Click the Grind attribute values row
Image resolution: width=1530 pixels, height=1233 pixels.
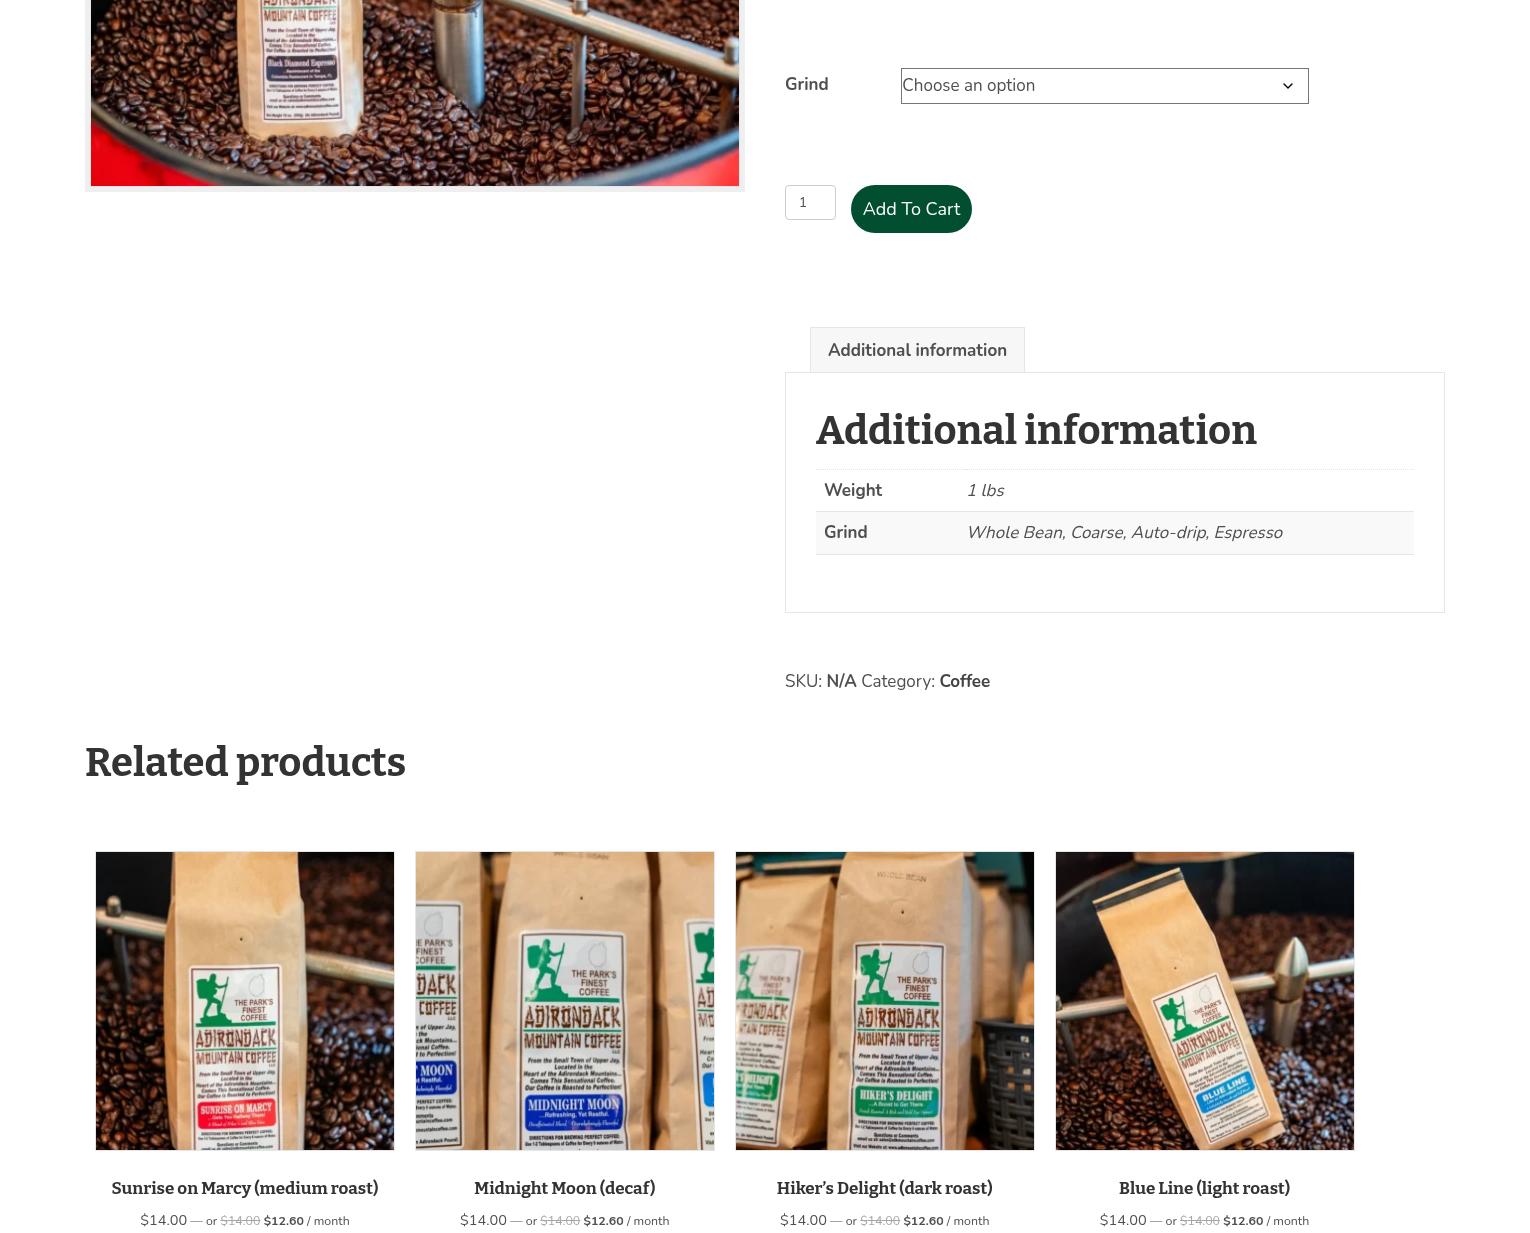tap(1115, 533)
